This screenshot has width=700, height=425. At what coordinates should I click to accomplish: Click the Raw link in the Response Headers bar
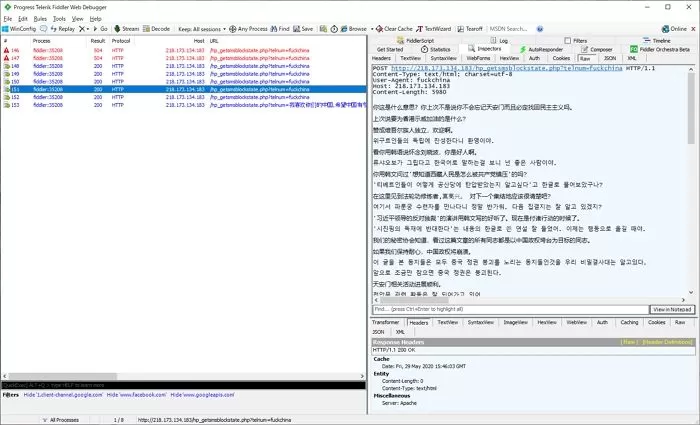pyautogui.click(x=629, y=342)
